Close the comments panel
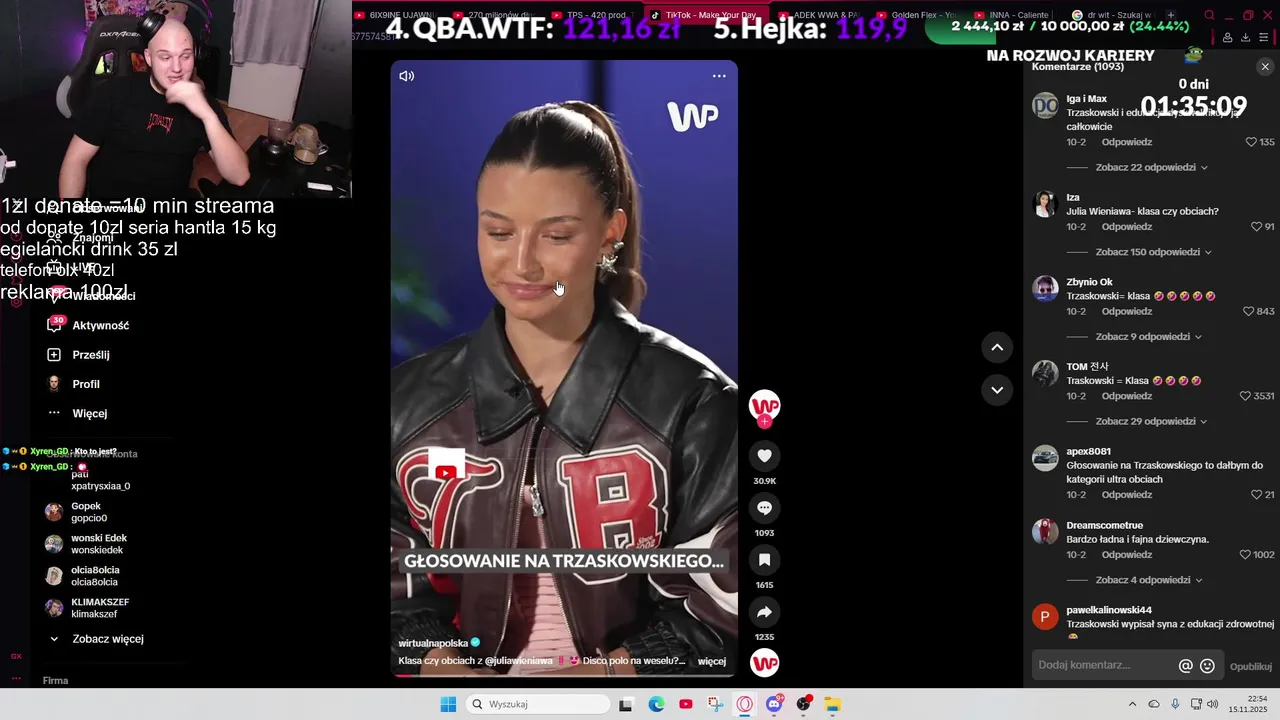 tap(1265, 67)
